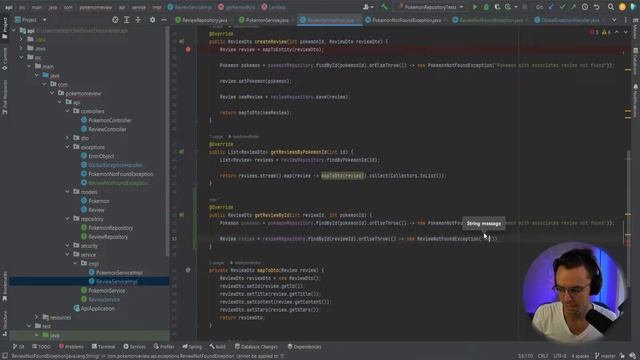The height and width of the screenshot is (360, 640).
Task: Jump to next highlighted error arrow
Action: (x=625, y=32)
